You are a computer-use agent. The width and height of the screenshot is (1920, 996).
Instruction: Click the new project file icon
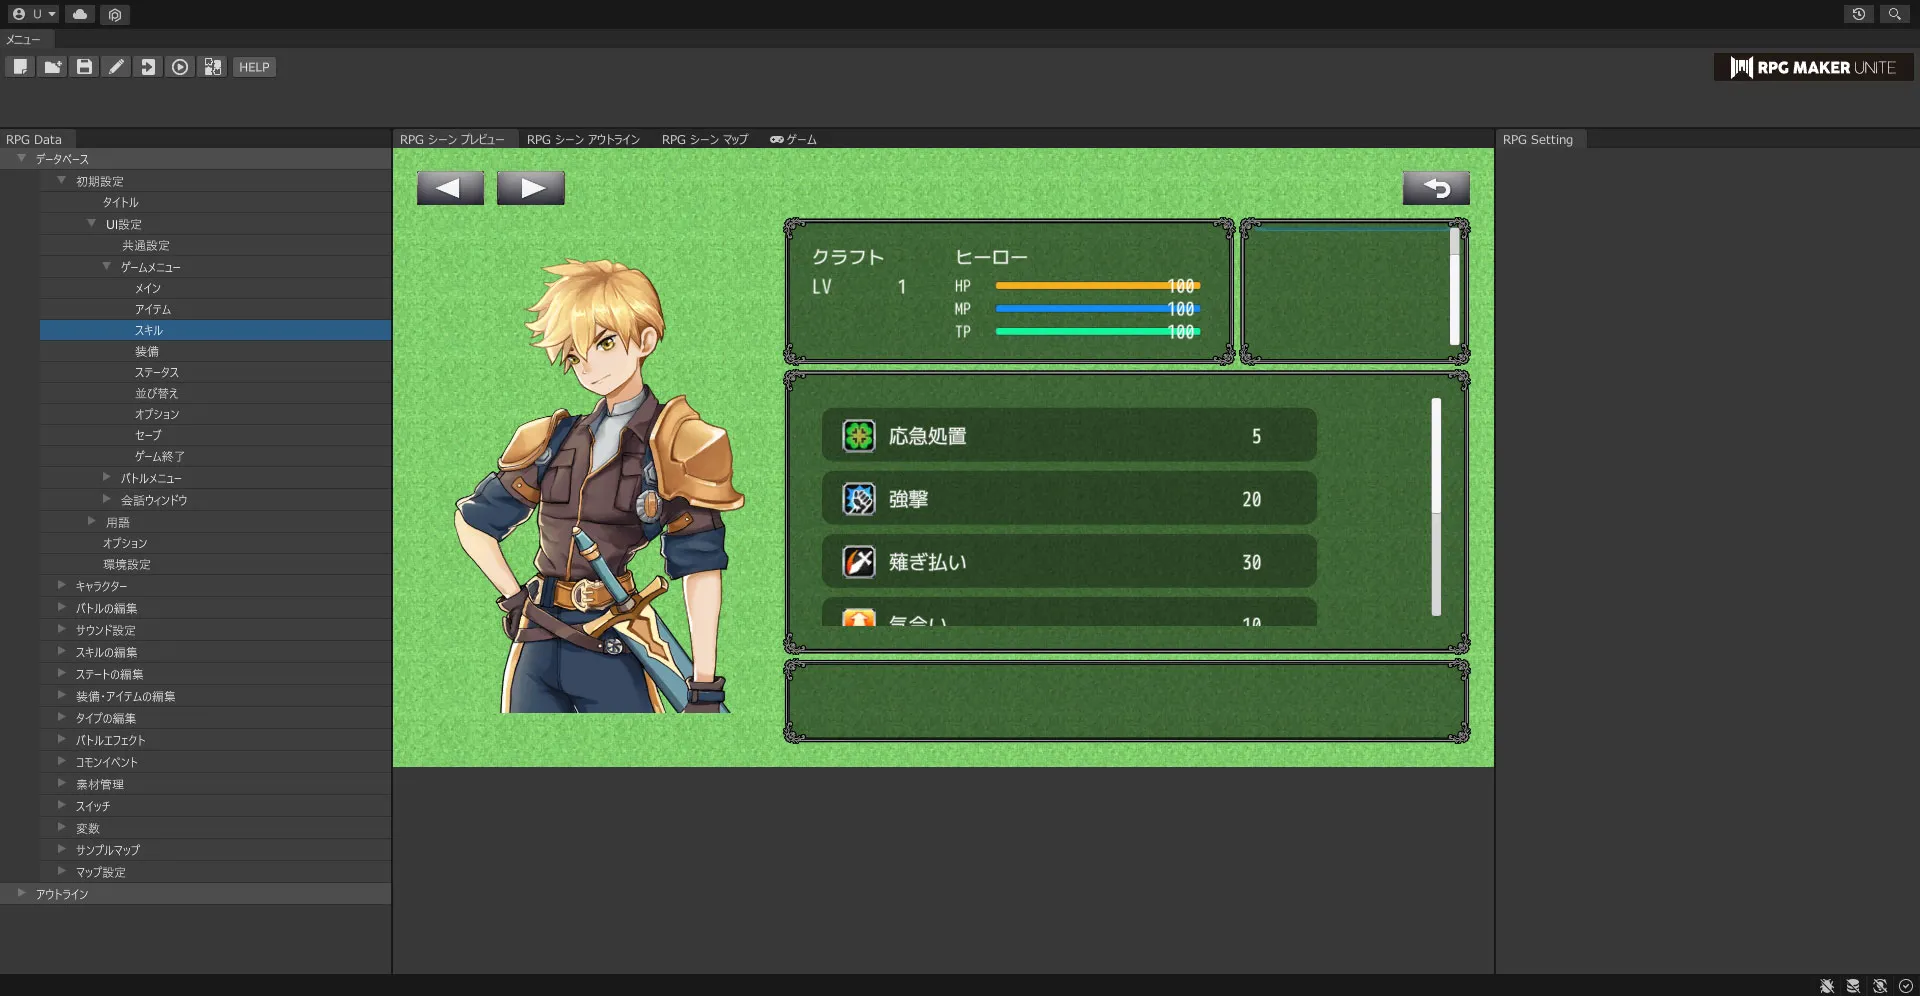pyautogui.click(x=20, y=67)
